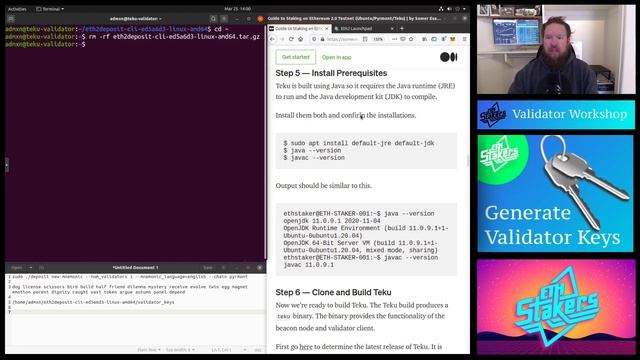Open the Ln/Col position dropdown
640x360 pixels.
pyautogui.click(x=229, y=350)
